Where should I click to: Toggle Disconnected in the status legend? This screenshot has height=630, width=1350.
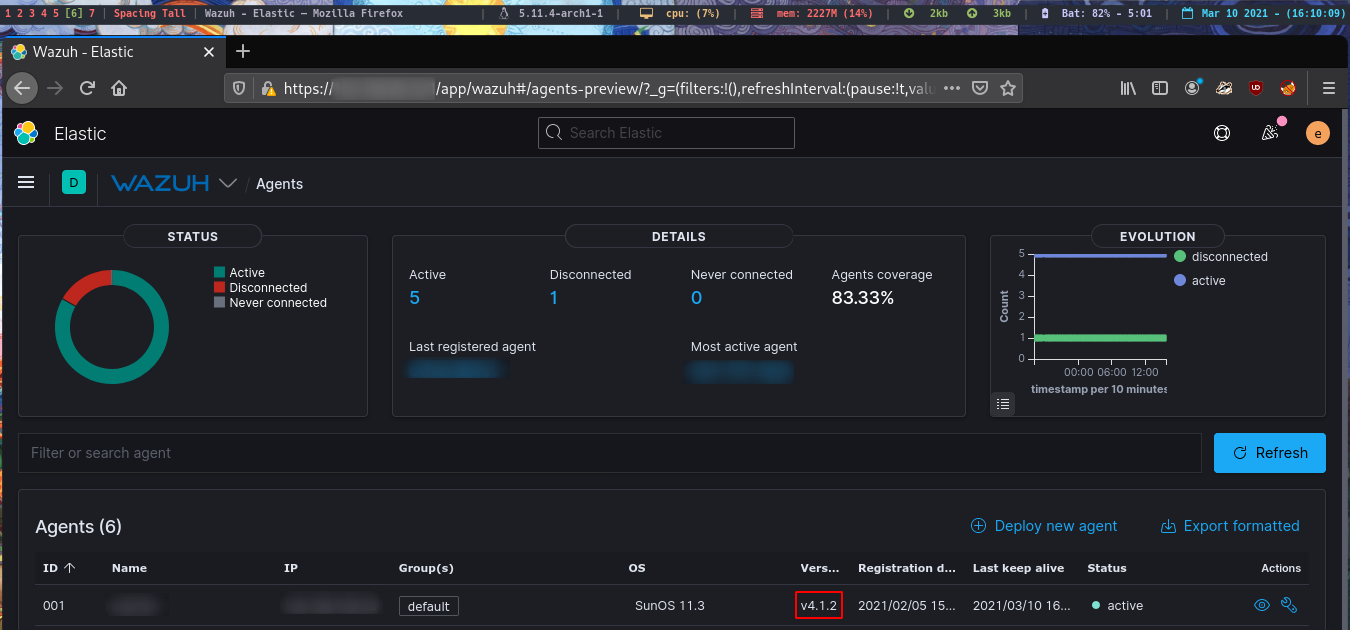point(260,288)
